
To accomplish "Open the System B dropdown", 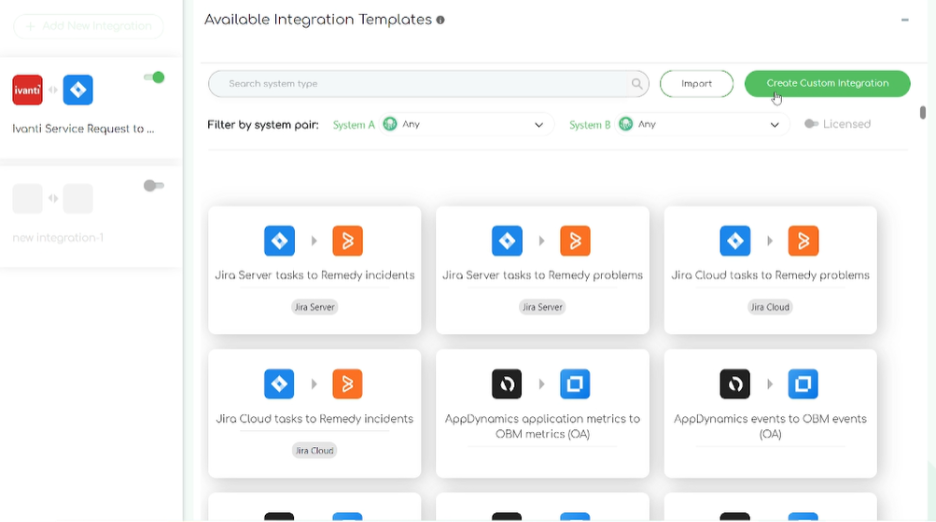I will point(703,124).
